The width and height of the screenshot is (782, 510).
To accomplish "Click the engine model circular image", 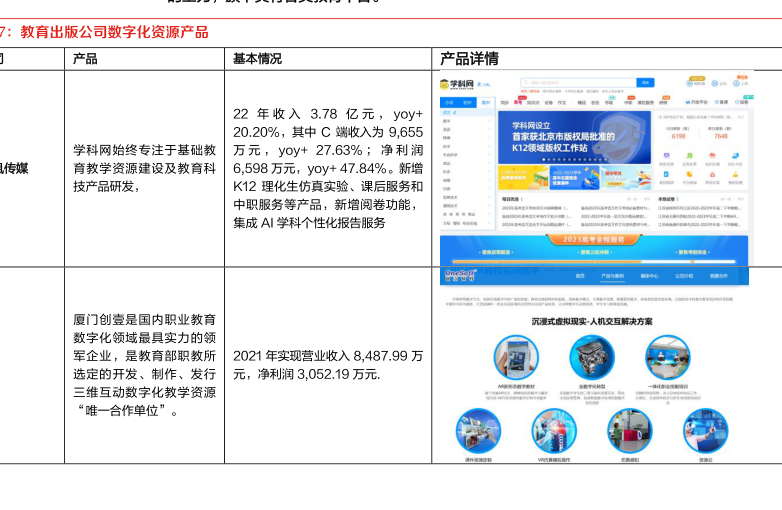I will tap(592, 357).
